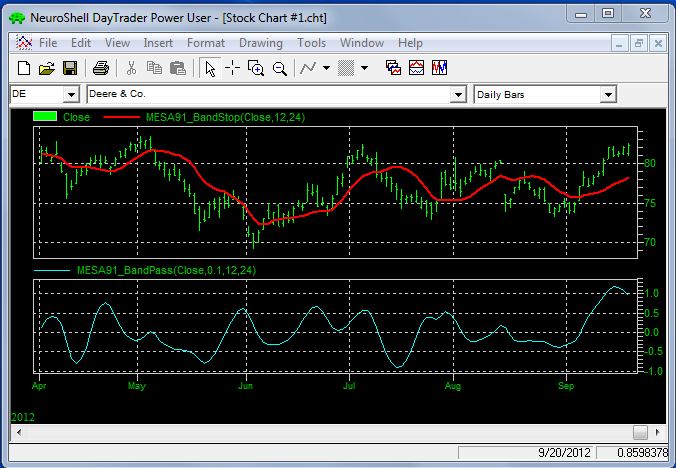This screenshot has height=468, width=676.
Task: Open the Tools menu
Action: click(x=311, y=43)
